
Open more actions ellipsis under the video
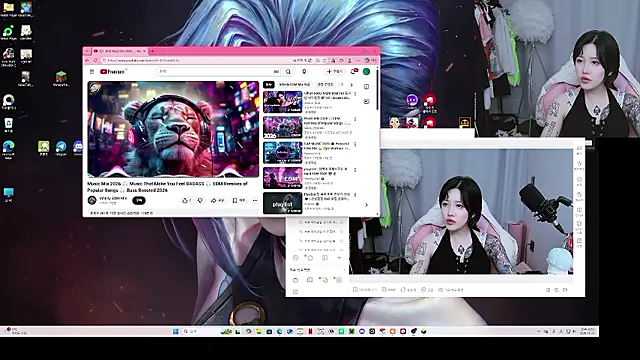pos(255,200)
